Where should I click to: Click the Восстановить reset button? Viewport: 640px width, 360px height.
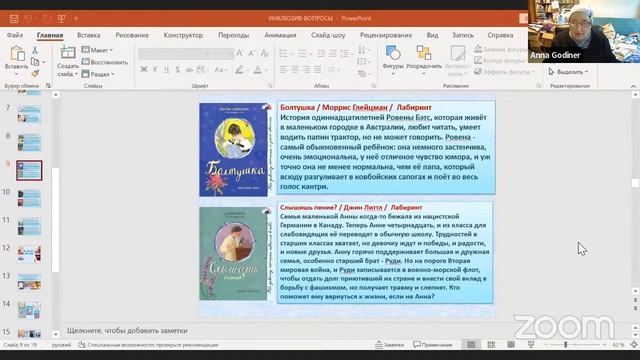pyautogui.click(x=104, y=62)
